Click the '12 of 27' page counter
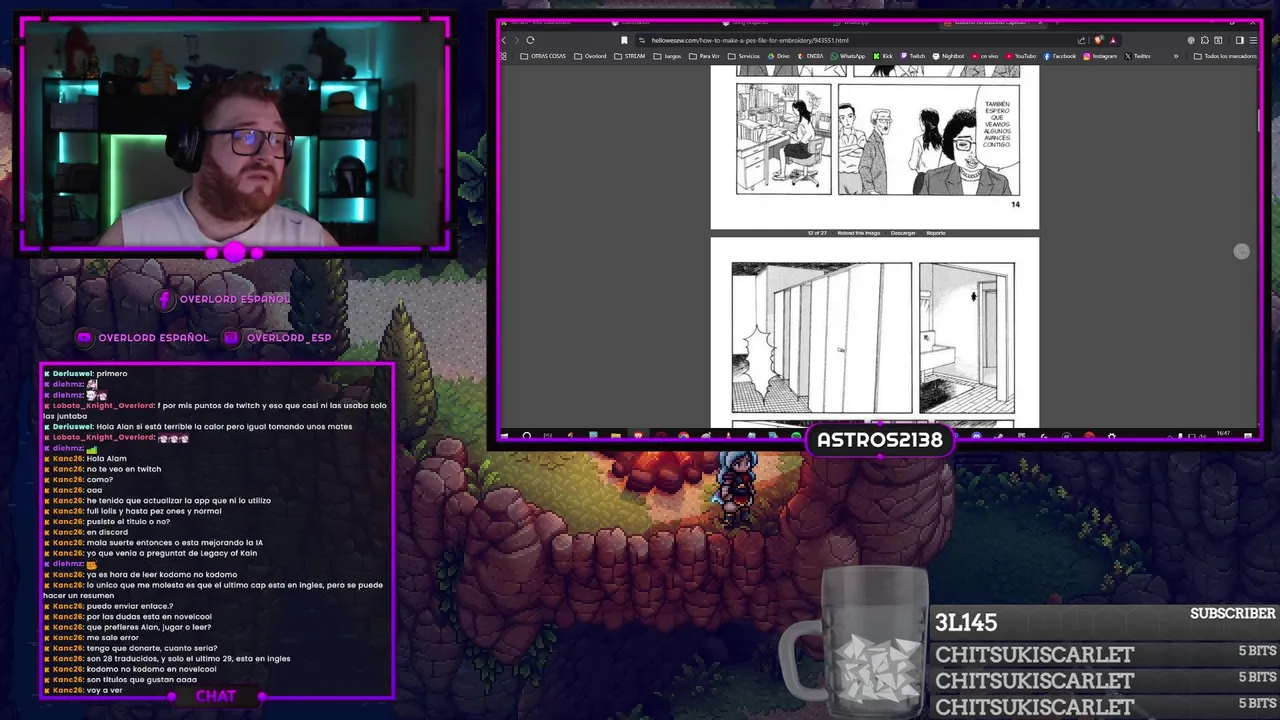1280x720 pixels. click(817, 233)
